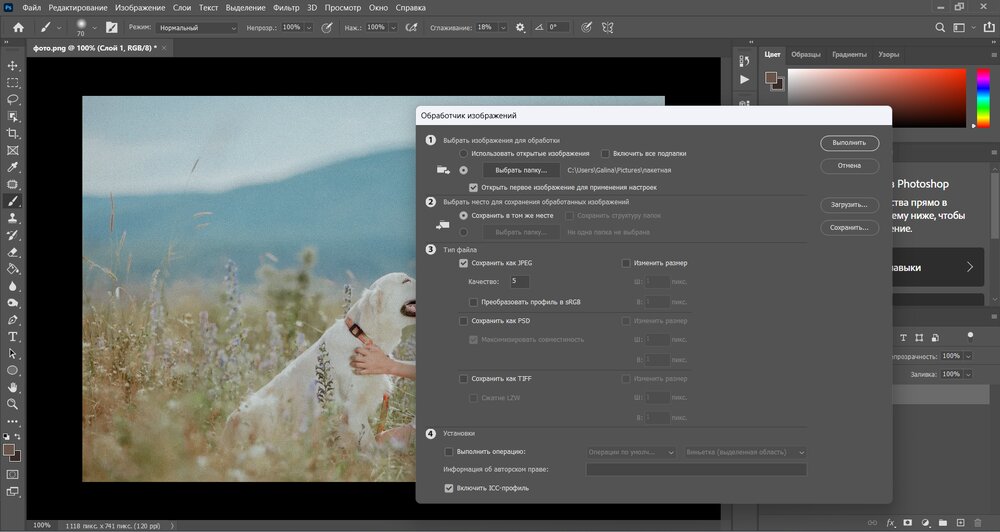Uncheck 'Сохранить как JPEG' checkbox

click(463, 263)
